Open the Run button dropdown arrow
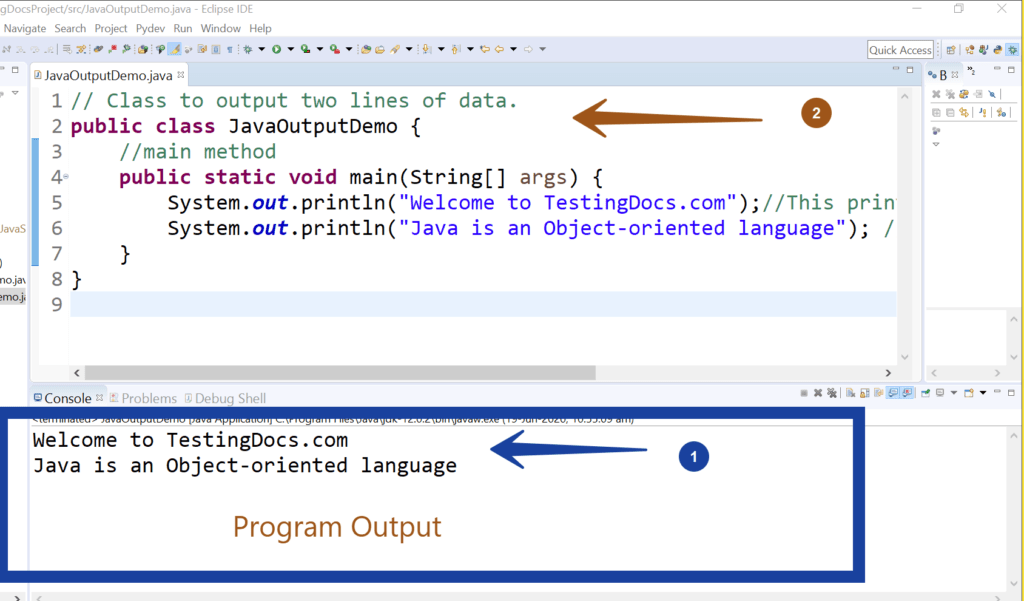Screen dimensions: 1024x601 pos(289,48)
